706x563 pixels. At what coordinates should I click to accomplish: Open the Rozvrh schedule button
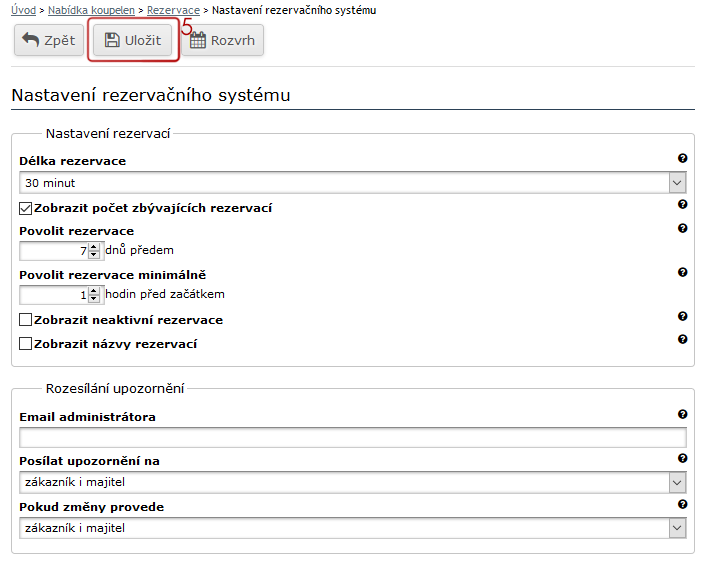223,41
